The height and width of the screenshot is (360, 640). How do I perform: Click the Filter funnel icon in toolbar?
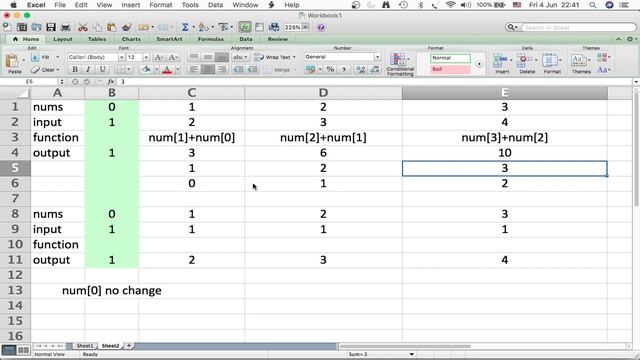[x=223, y=27]
